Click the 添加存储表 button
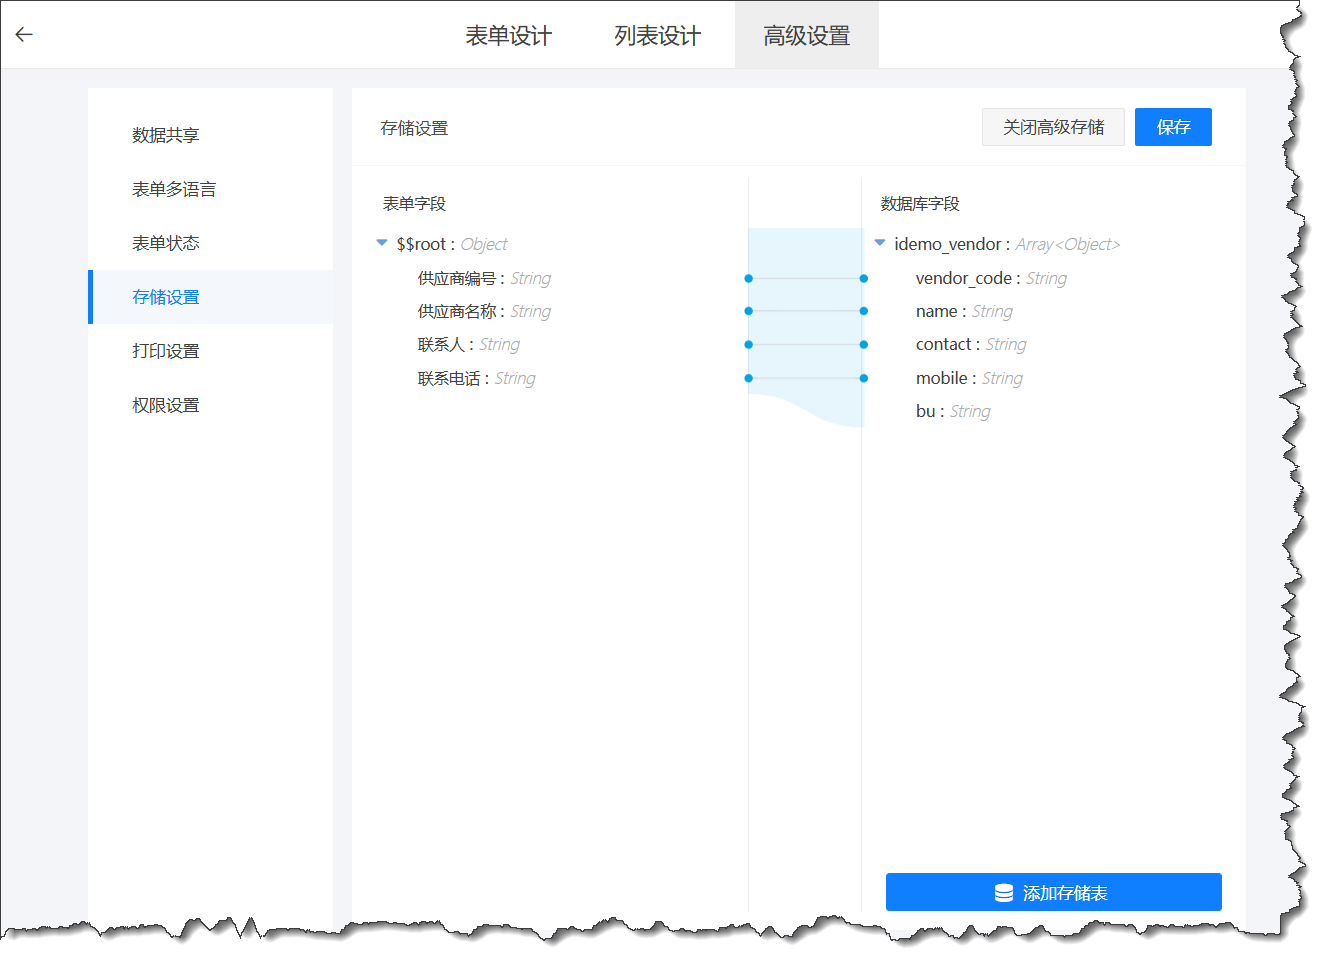This screenshot has height=962, width=1327. coord(1053,891)
